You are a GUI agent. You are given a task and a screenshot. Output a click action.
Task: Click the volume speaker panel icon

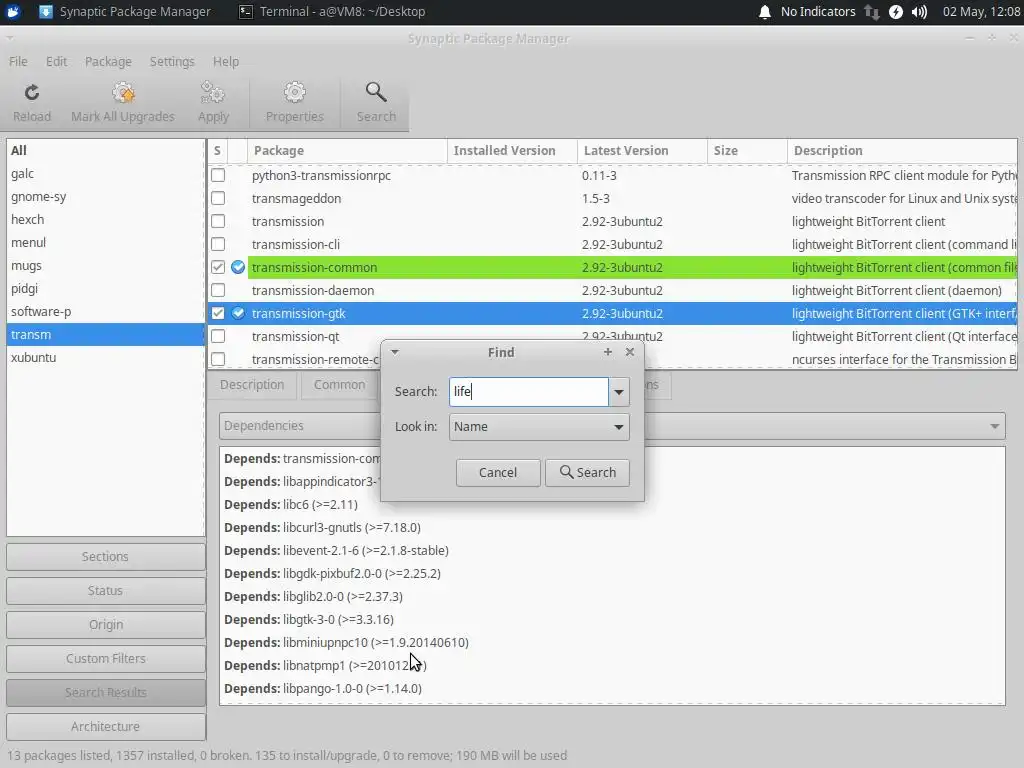pyautogui.click(x=920, y=12)
